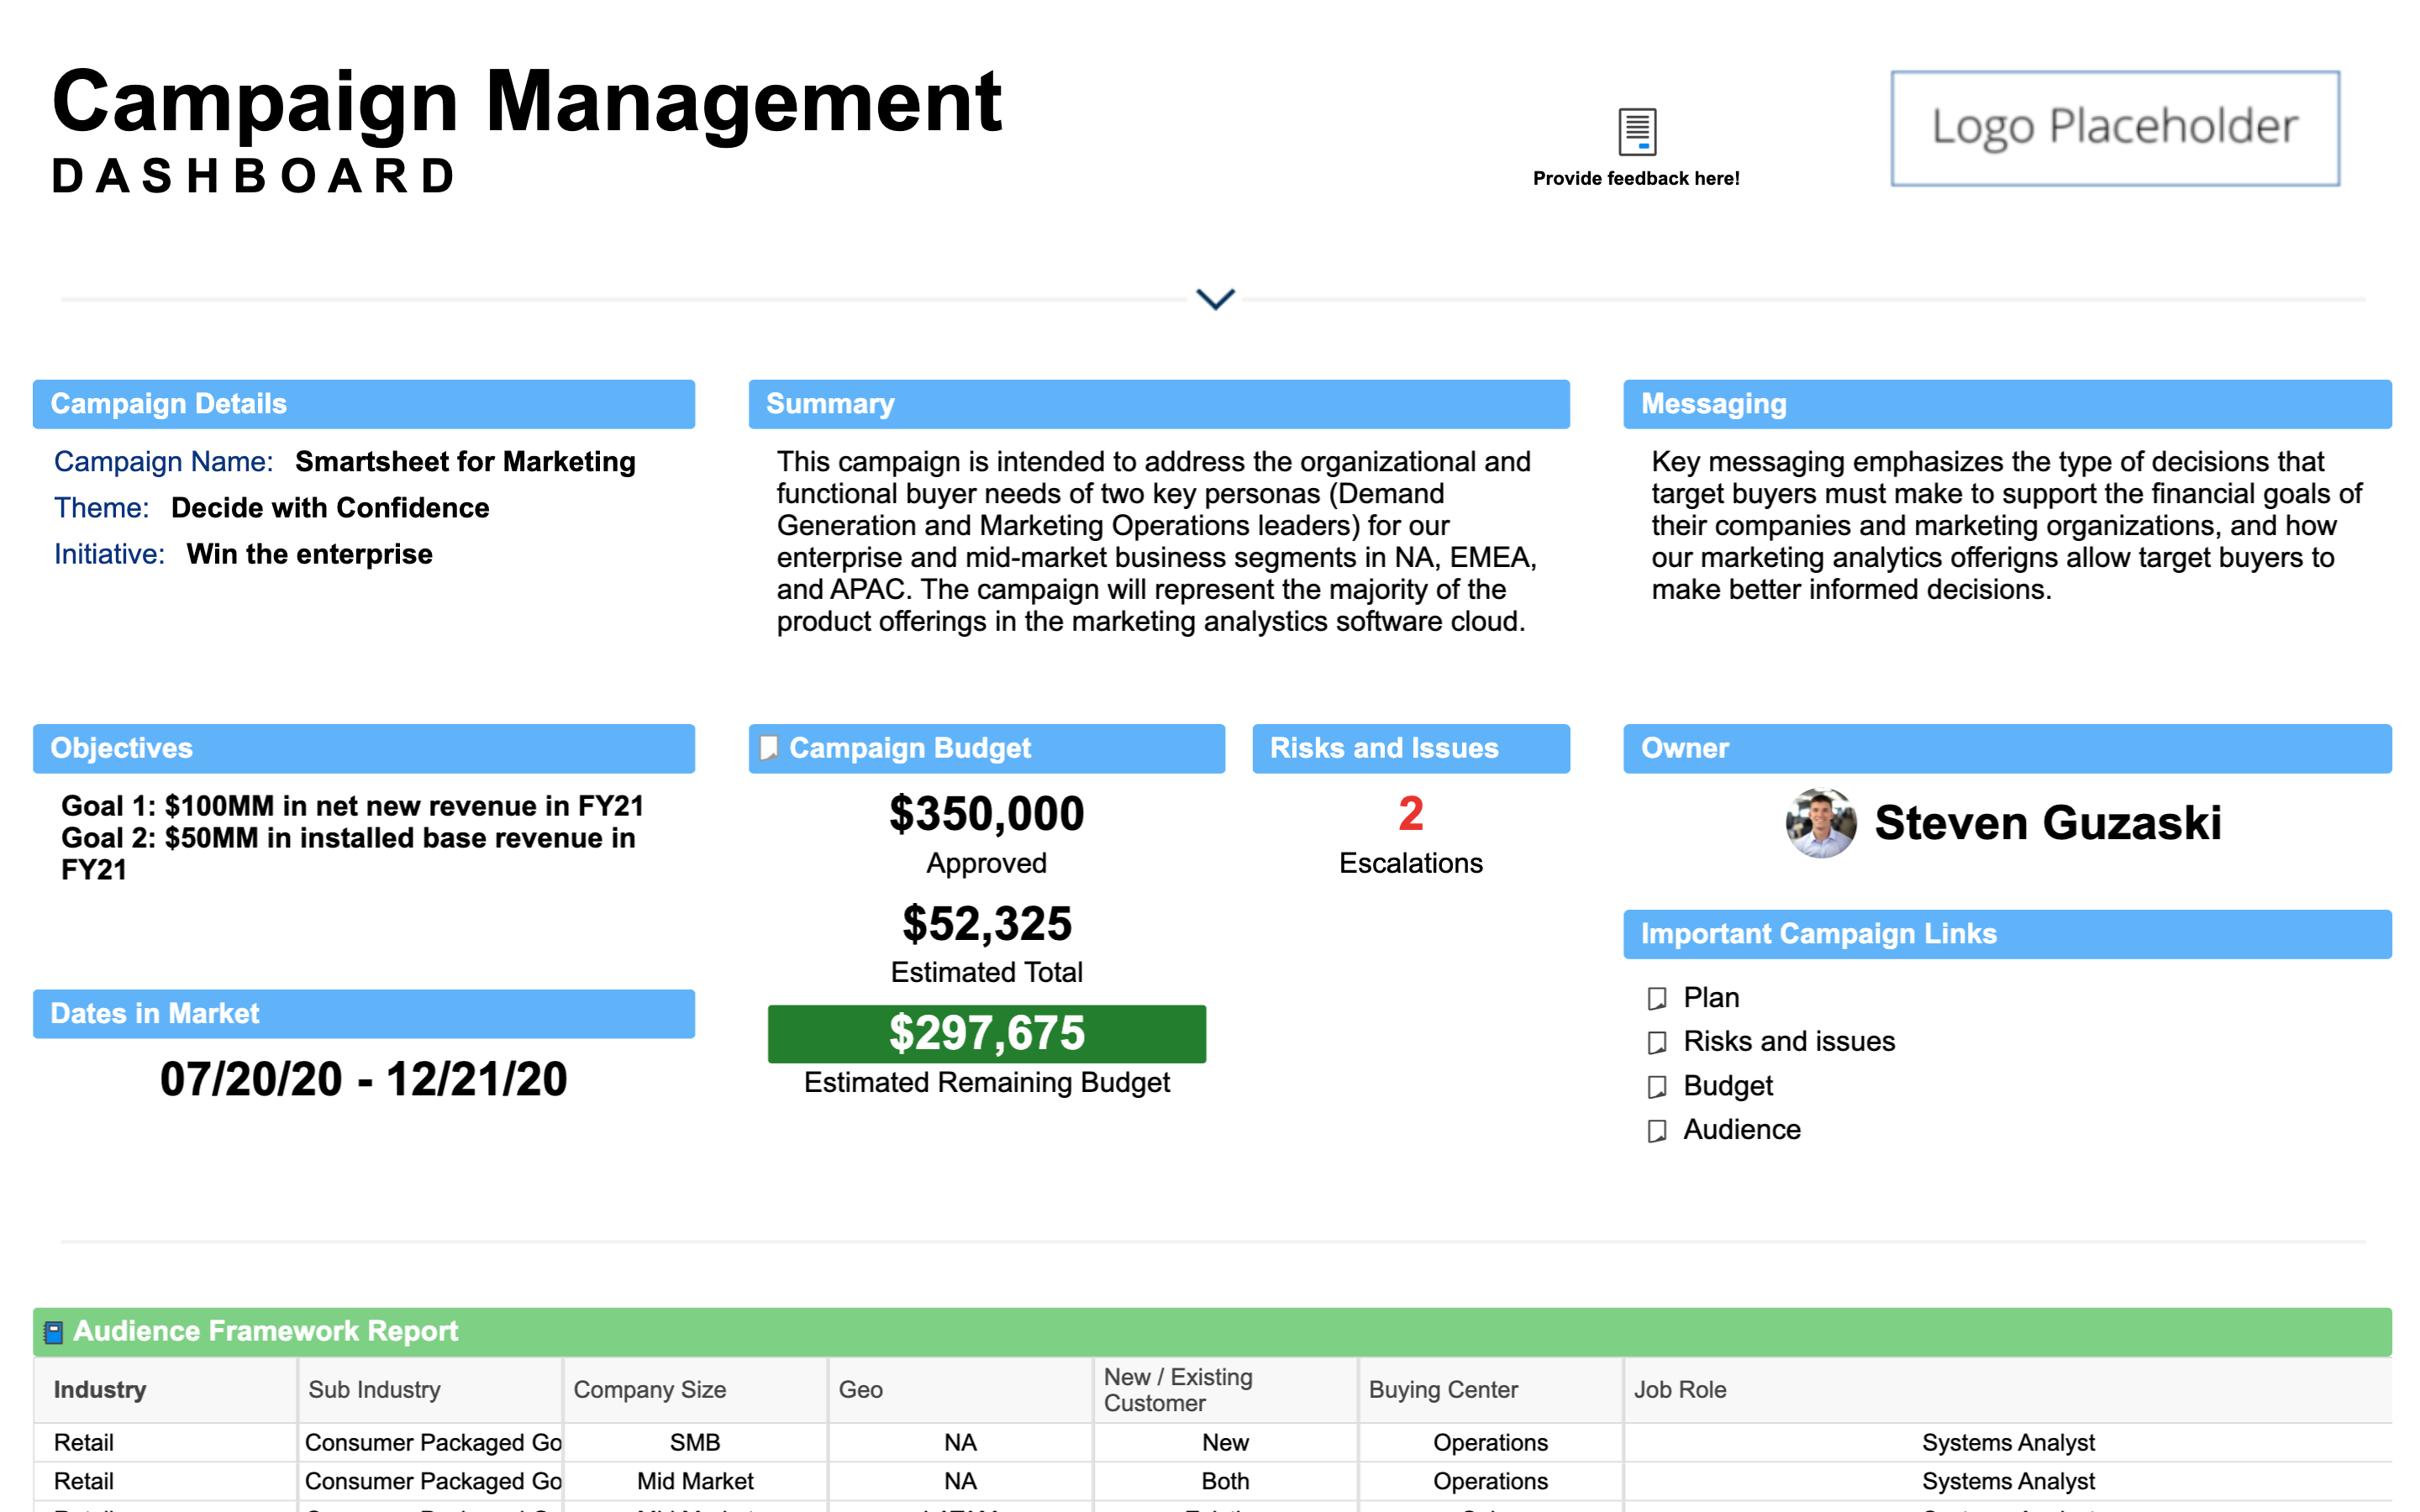Click the Logo Placeholder image
Image resolution: width=2420 pixels, height=1512 pixels.
pos(2115,128)
